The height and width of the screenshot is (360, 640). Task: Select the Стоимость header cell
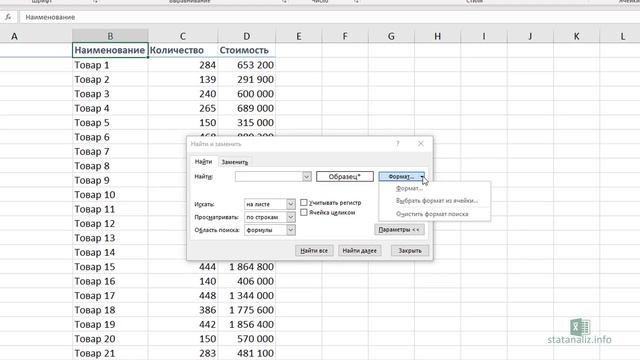[x=247, y=50]
